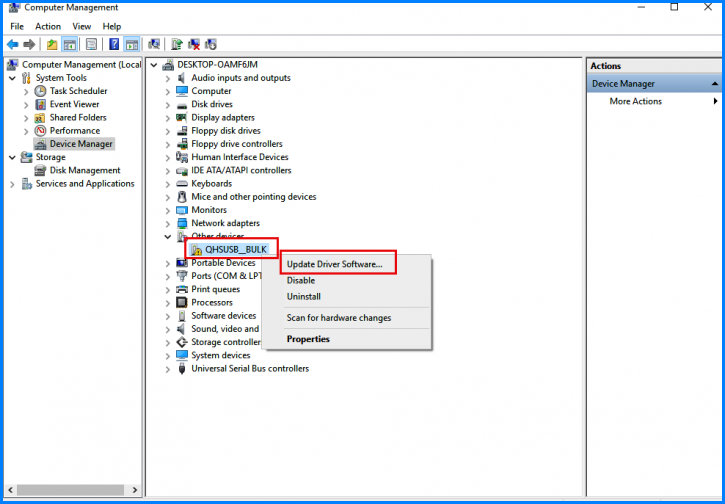Click the QHSUSB__BULK device name
The width and height of the screenshot is (725, 504).
[x=236, y=250]
